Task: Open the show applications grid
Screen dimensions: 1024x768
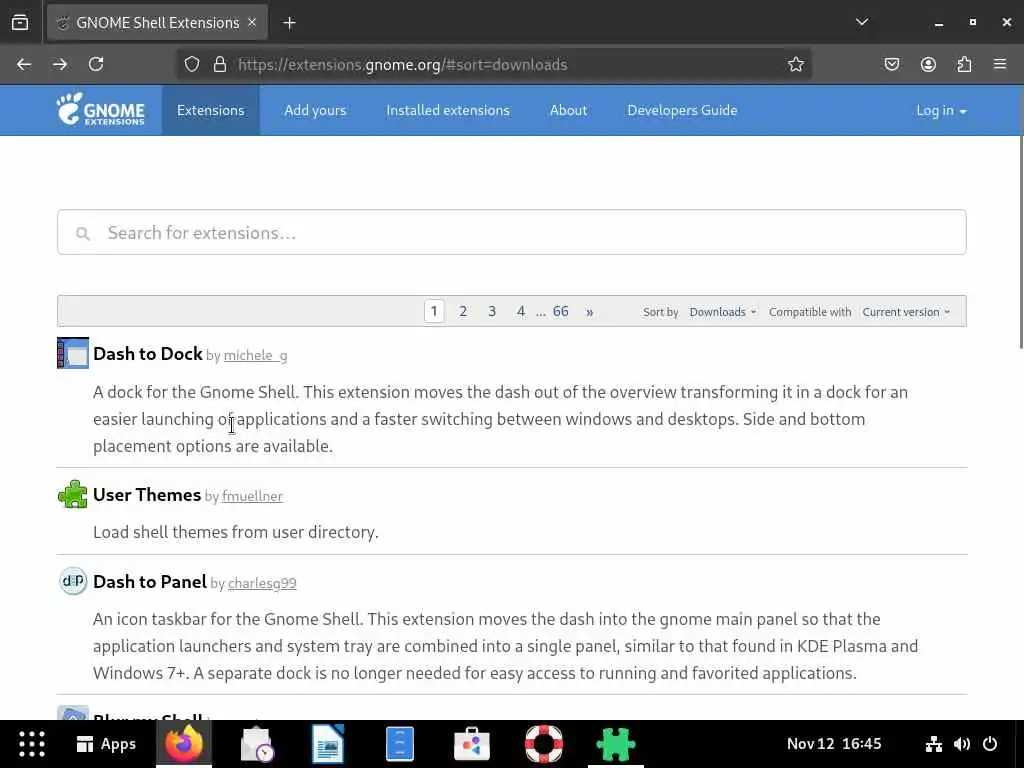Action: click(31, 744)
